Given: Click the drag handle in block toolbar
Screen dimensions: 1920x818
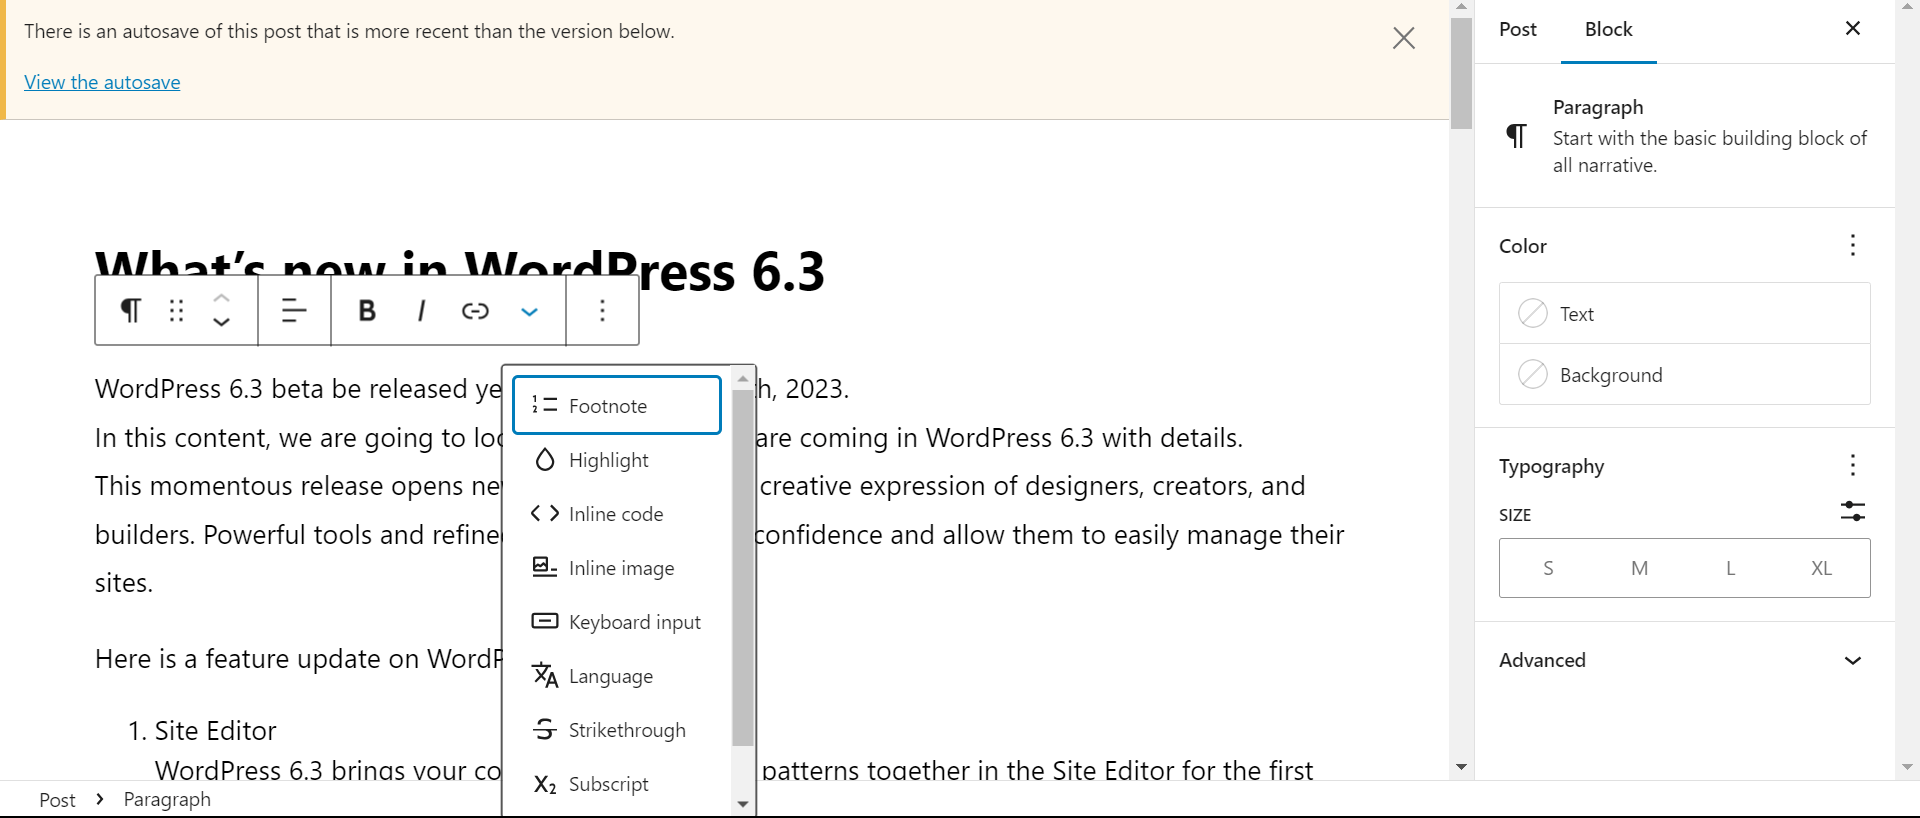Looking at the screenshot, I should point(177,311).
